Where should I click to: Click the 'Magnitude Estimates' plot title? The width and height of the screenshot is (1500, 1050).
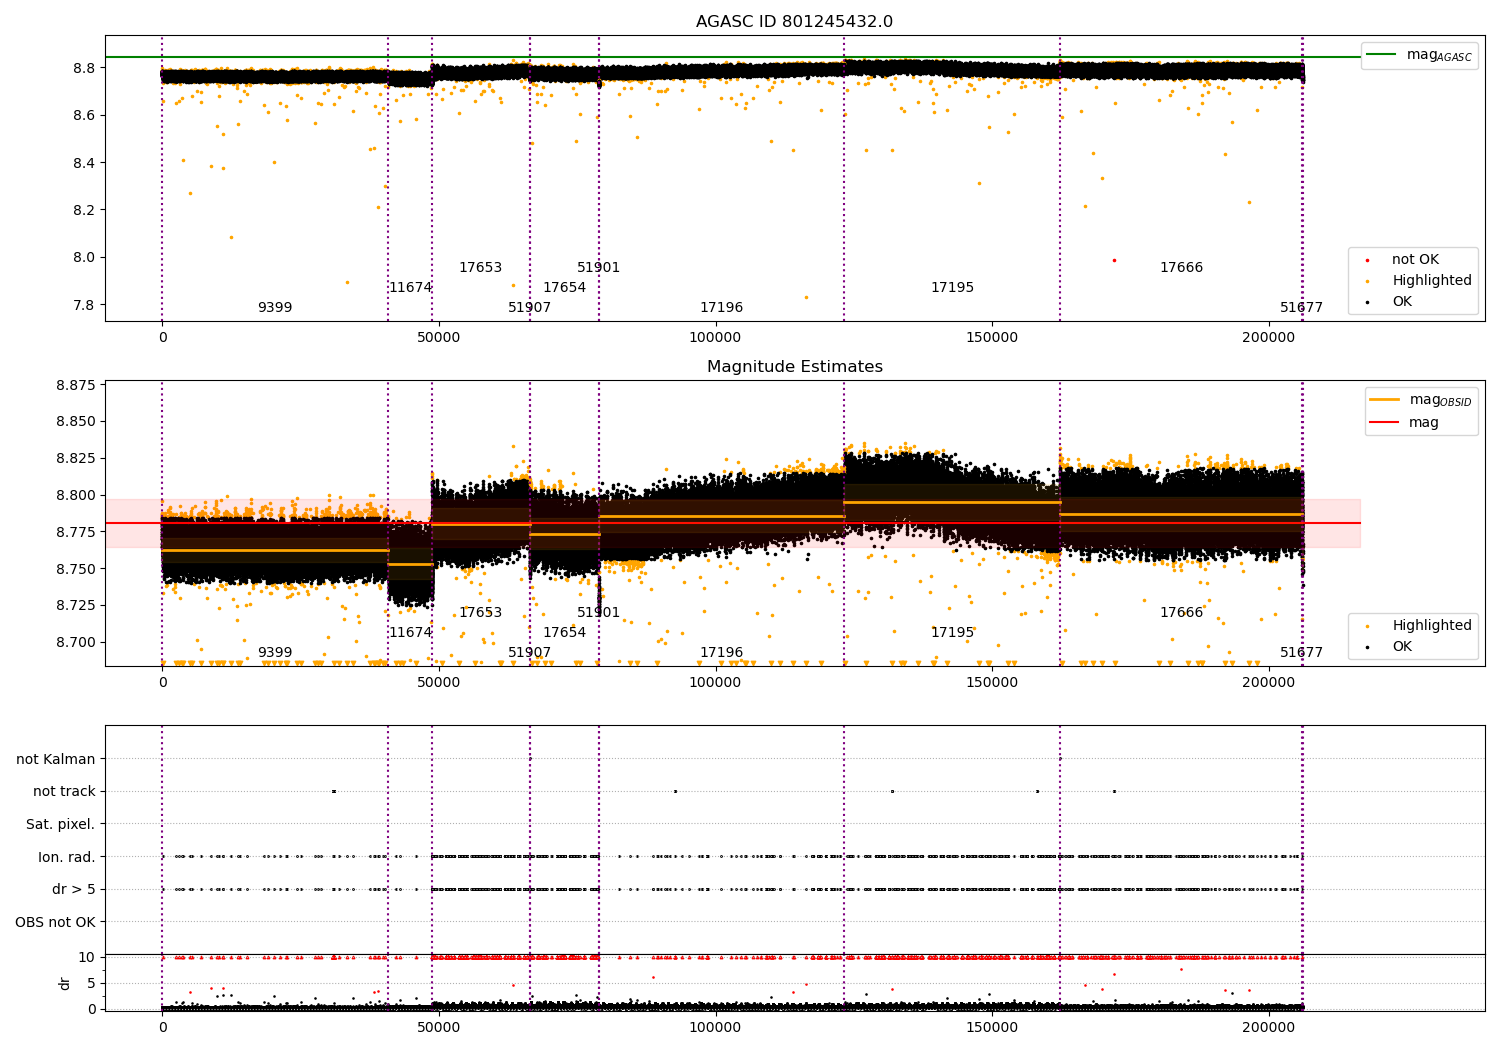pyautogui.click(x=794, y=367)
